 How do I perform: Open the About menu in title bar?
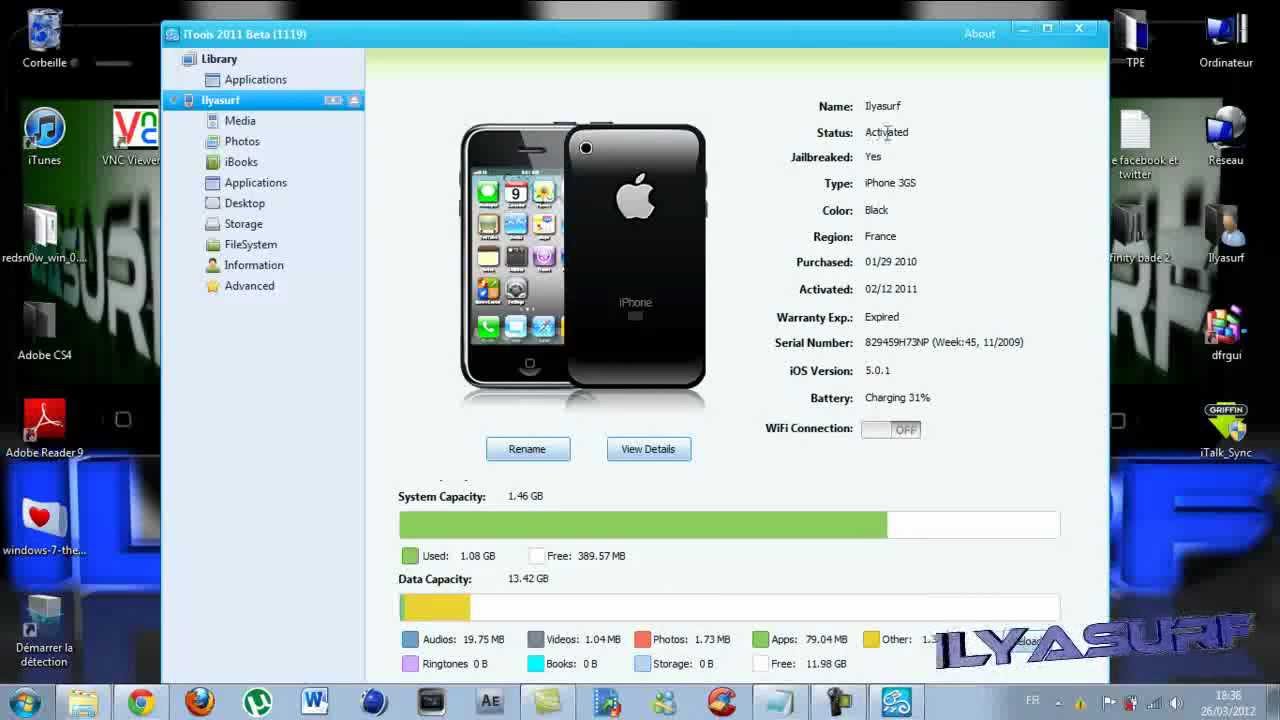979,34
